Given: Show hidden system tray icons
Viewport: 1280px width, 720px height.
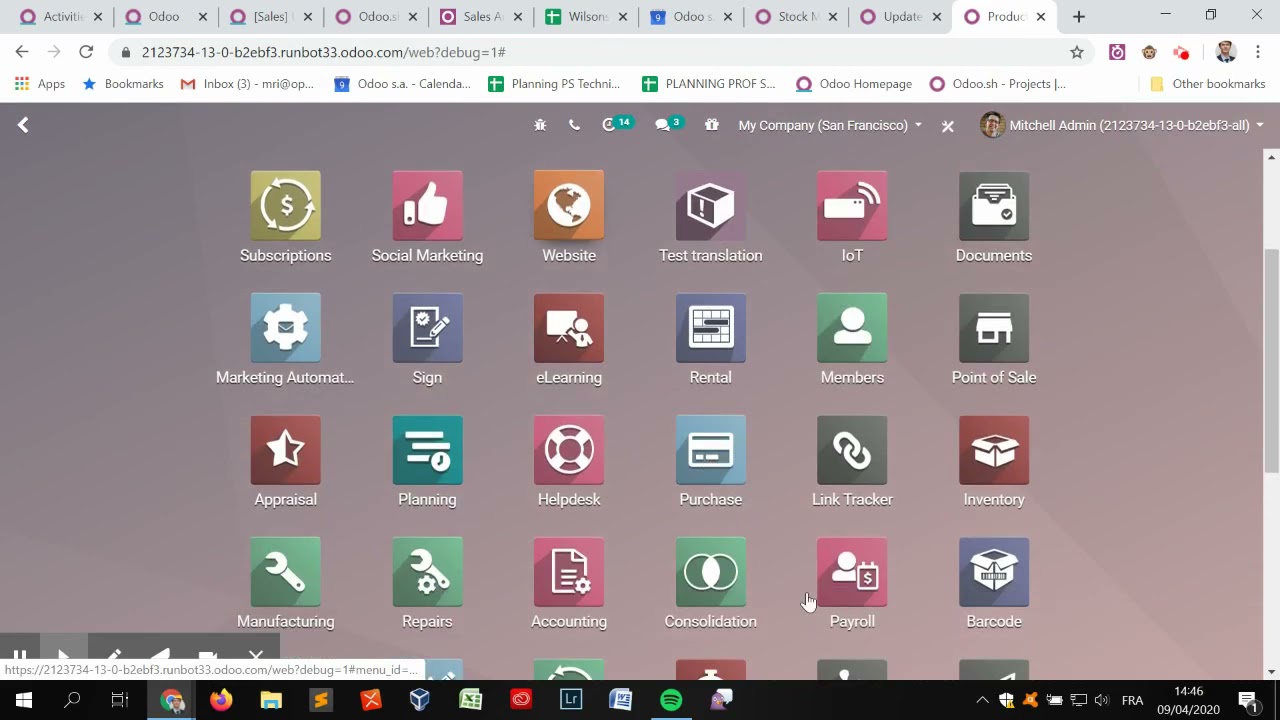Looking at the screenshot, I should (982, 700).
